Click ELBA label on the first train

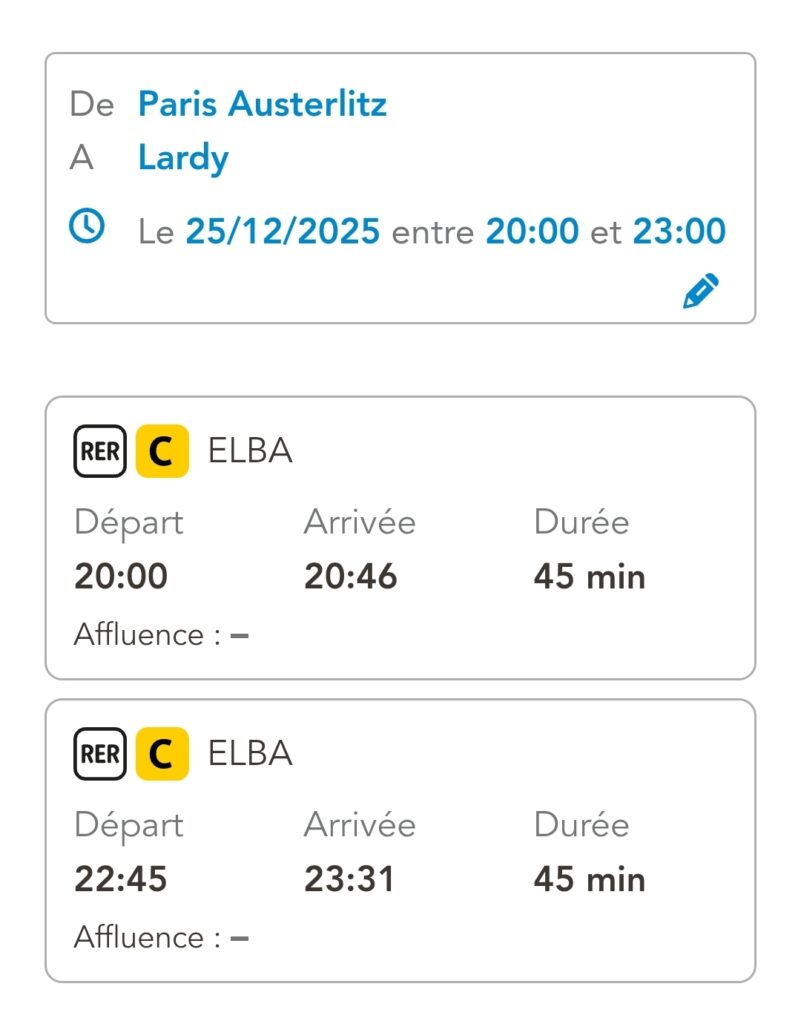[250, 452]
